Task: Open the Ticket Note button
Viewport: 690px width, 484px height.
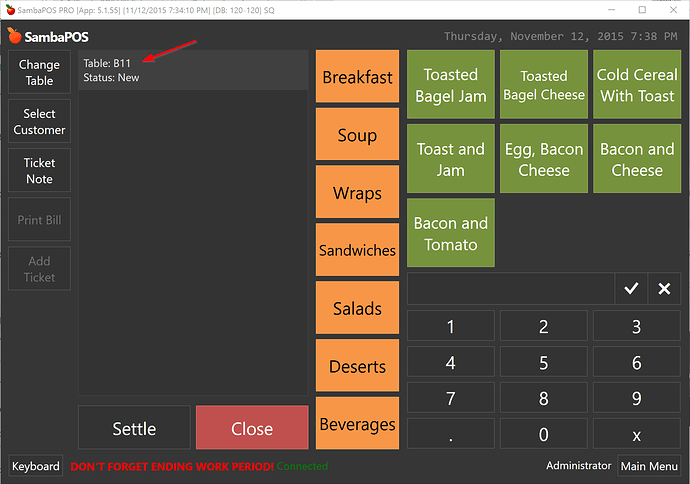Action: pos(40,171)
